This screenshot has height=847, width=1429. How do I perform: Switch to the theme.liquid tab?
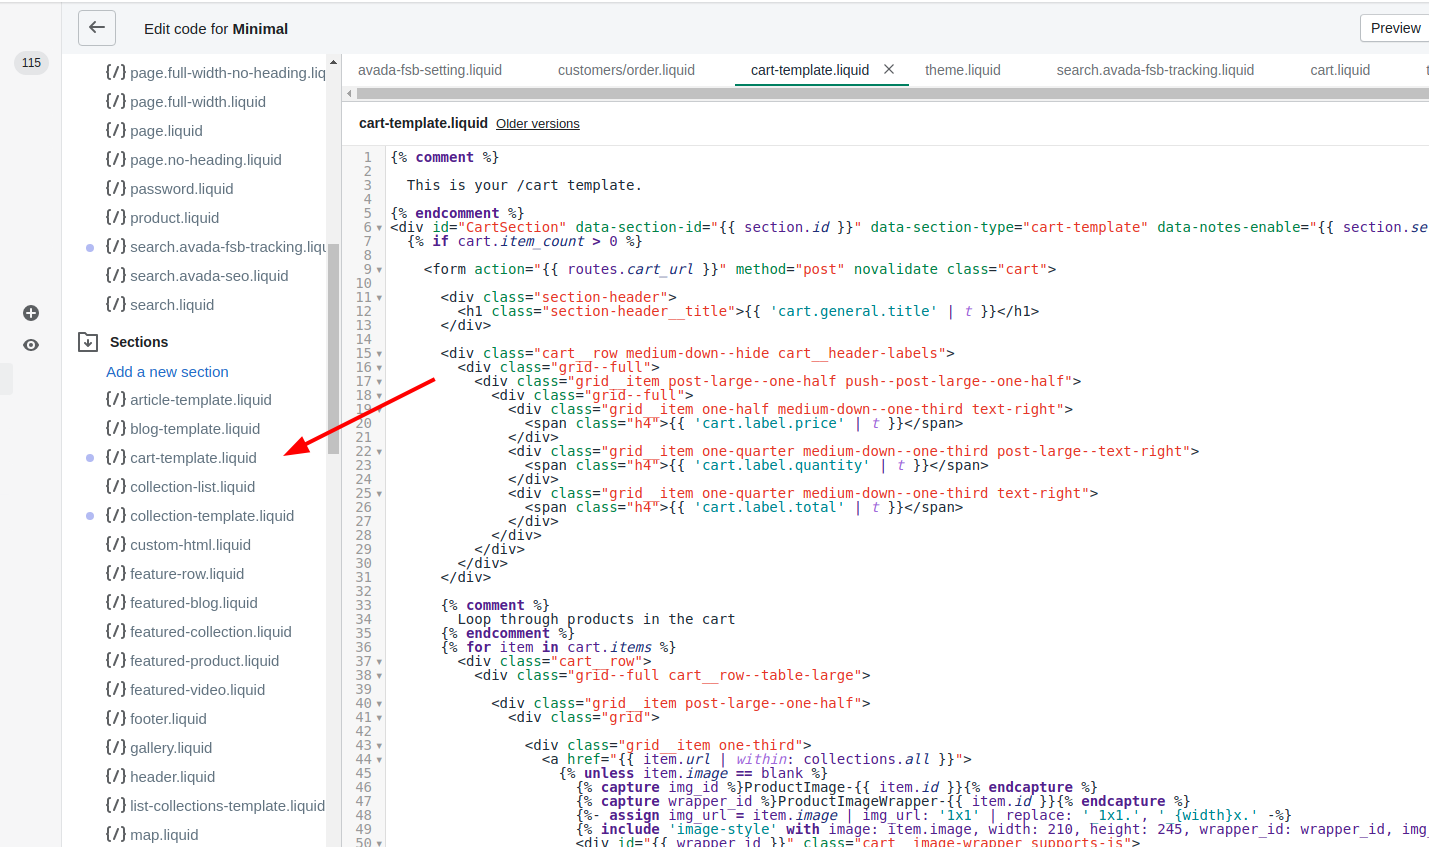point(962,70)
